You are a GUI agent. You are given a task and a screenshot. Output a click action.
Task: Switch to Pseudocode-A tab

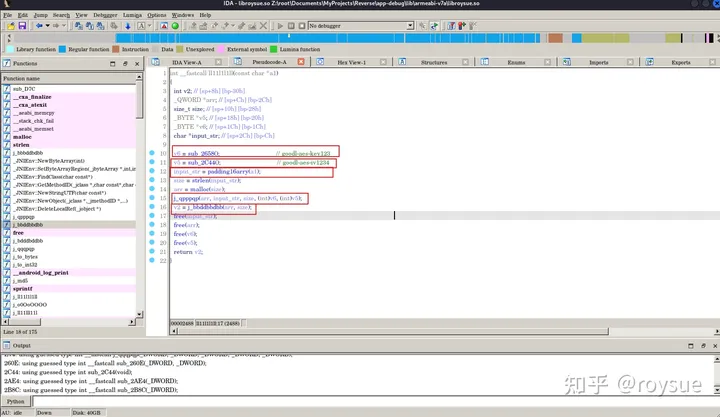[269, 62]
